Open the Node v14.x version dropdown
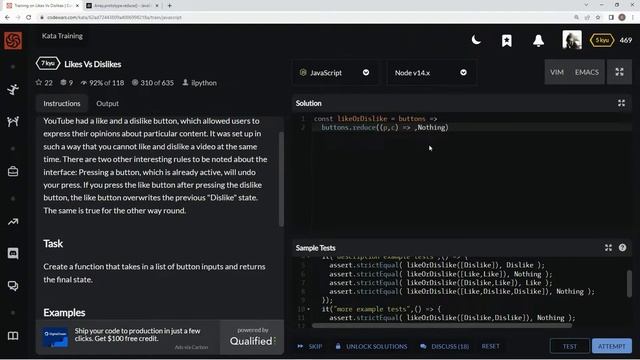Viewport: 640px width, 360px height. pyautogui.click(x=431, y=73)
